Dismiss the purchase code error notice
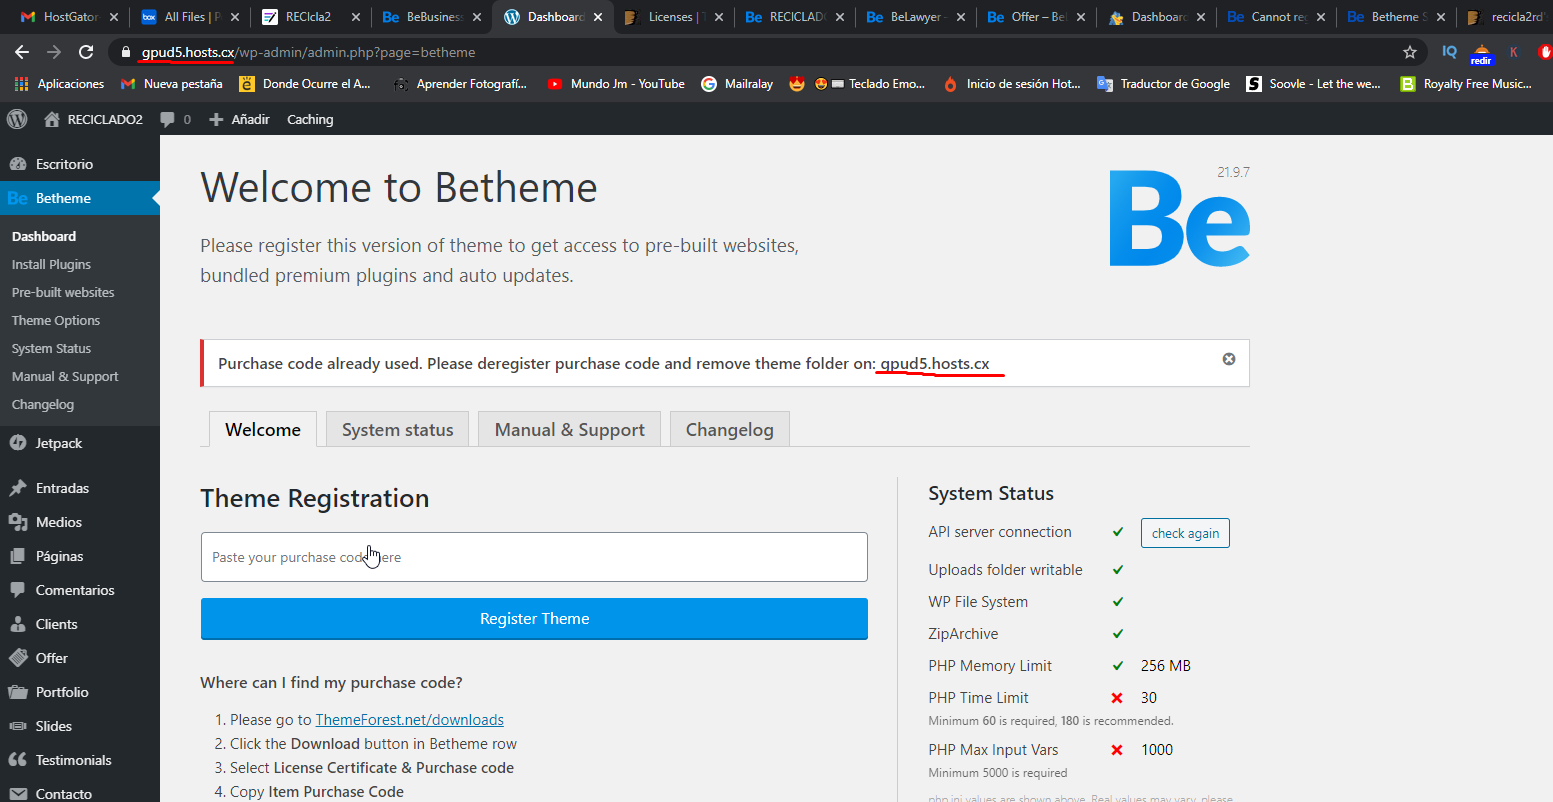 pyautogui.click(x=1229, y=359)
